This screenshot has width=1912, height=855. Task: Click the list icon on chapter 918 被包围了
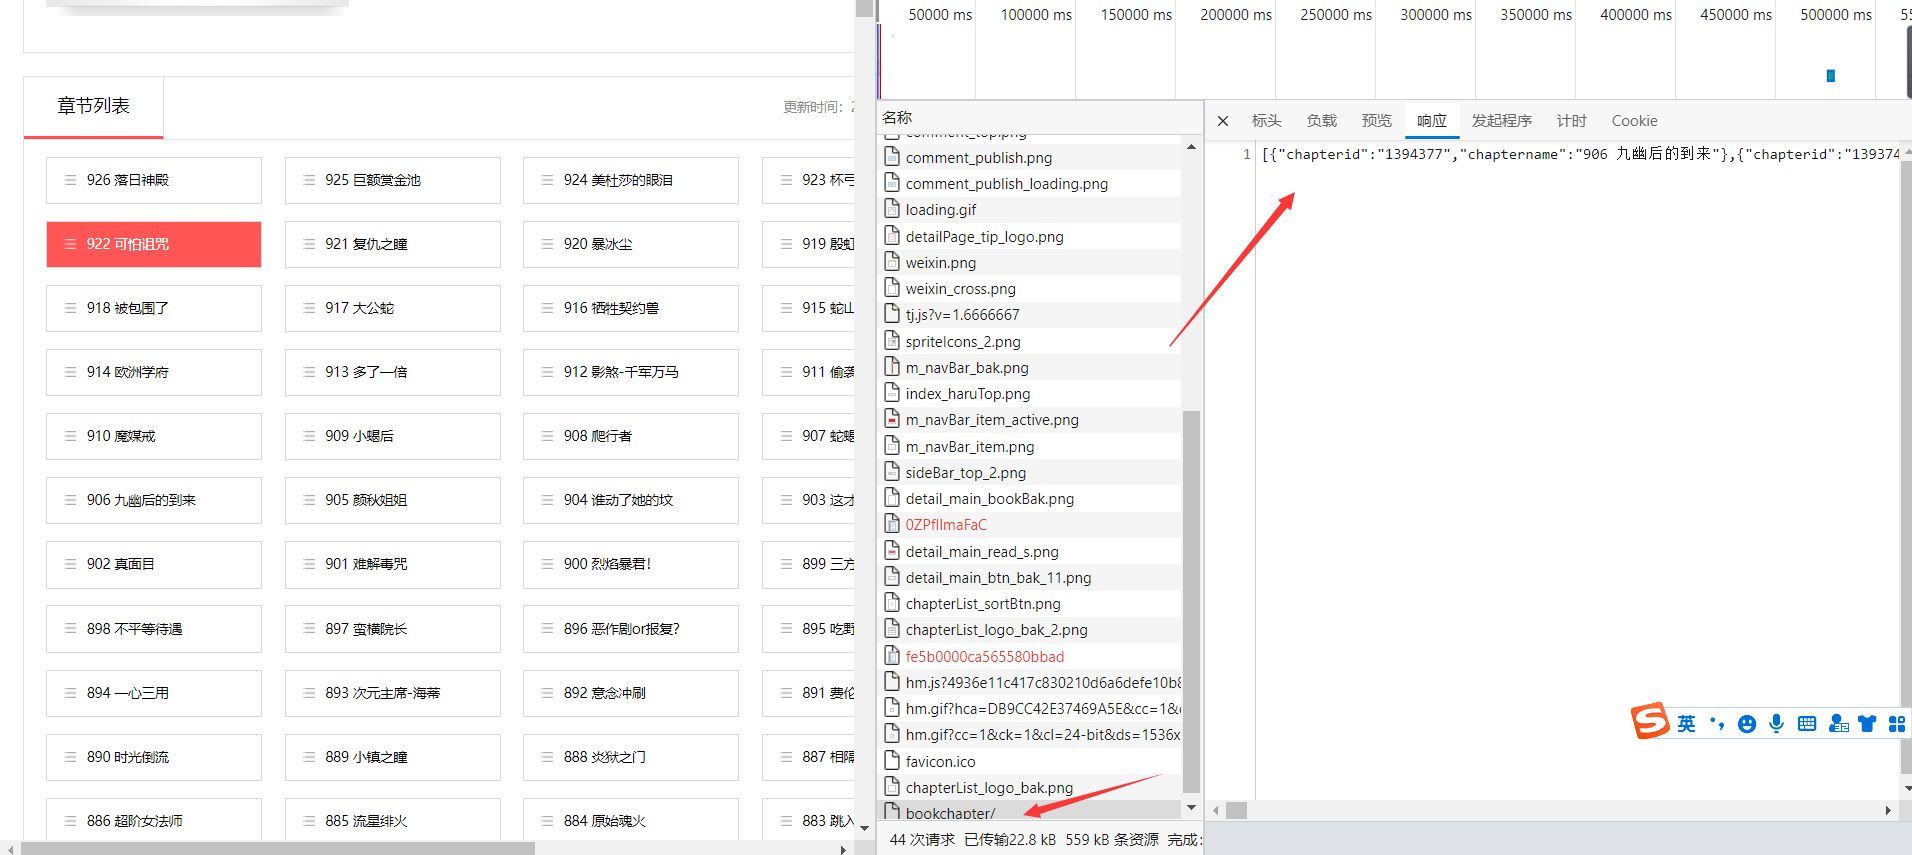click(70, 308)
